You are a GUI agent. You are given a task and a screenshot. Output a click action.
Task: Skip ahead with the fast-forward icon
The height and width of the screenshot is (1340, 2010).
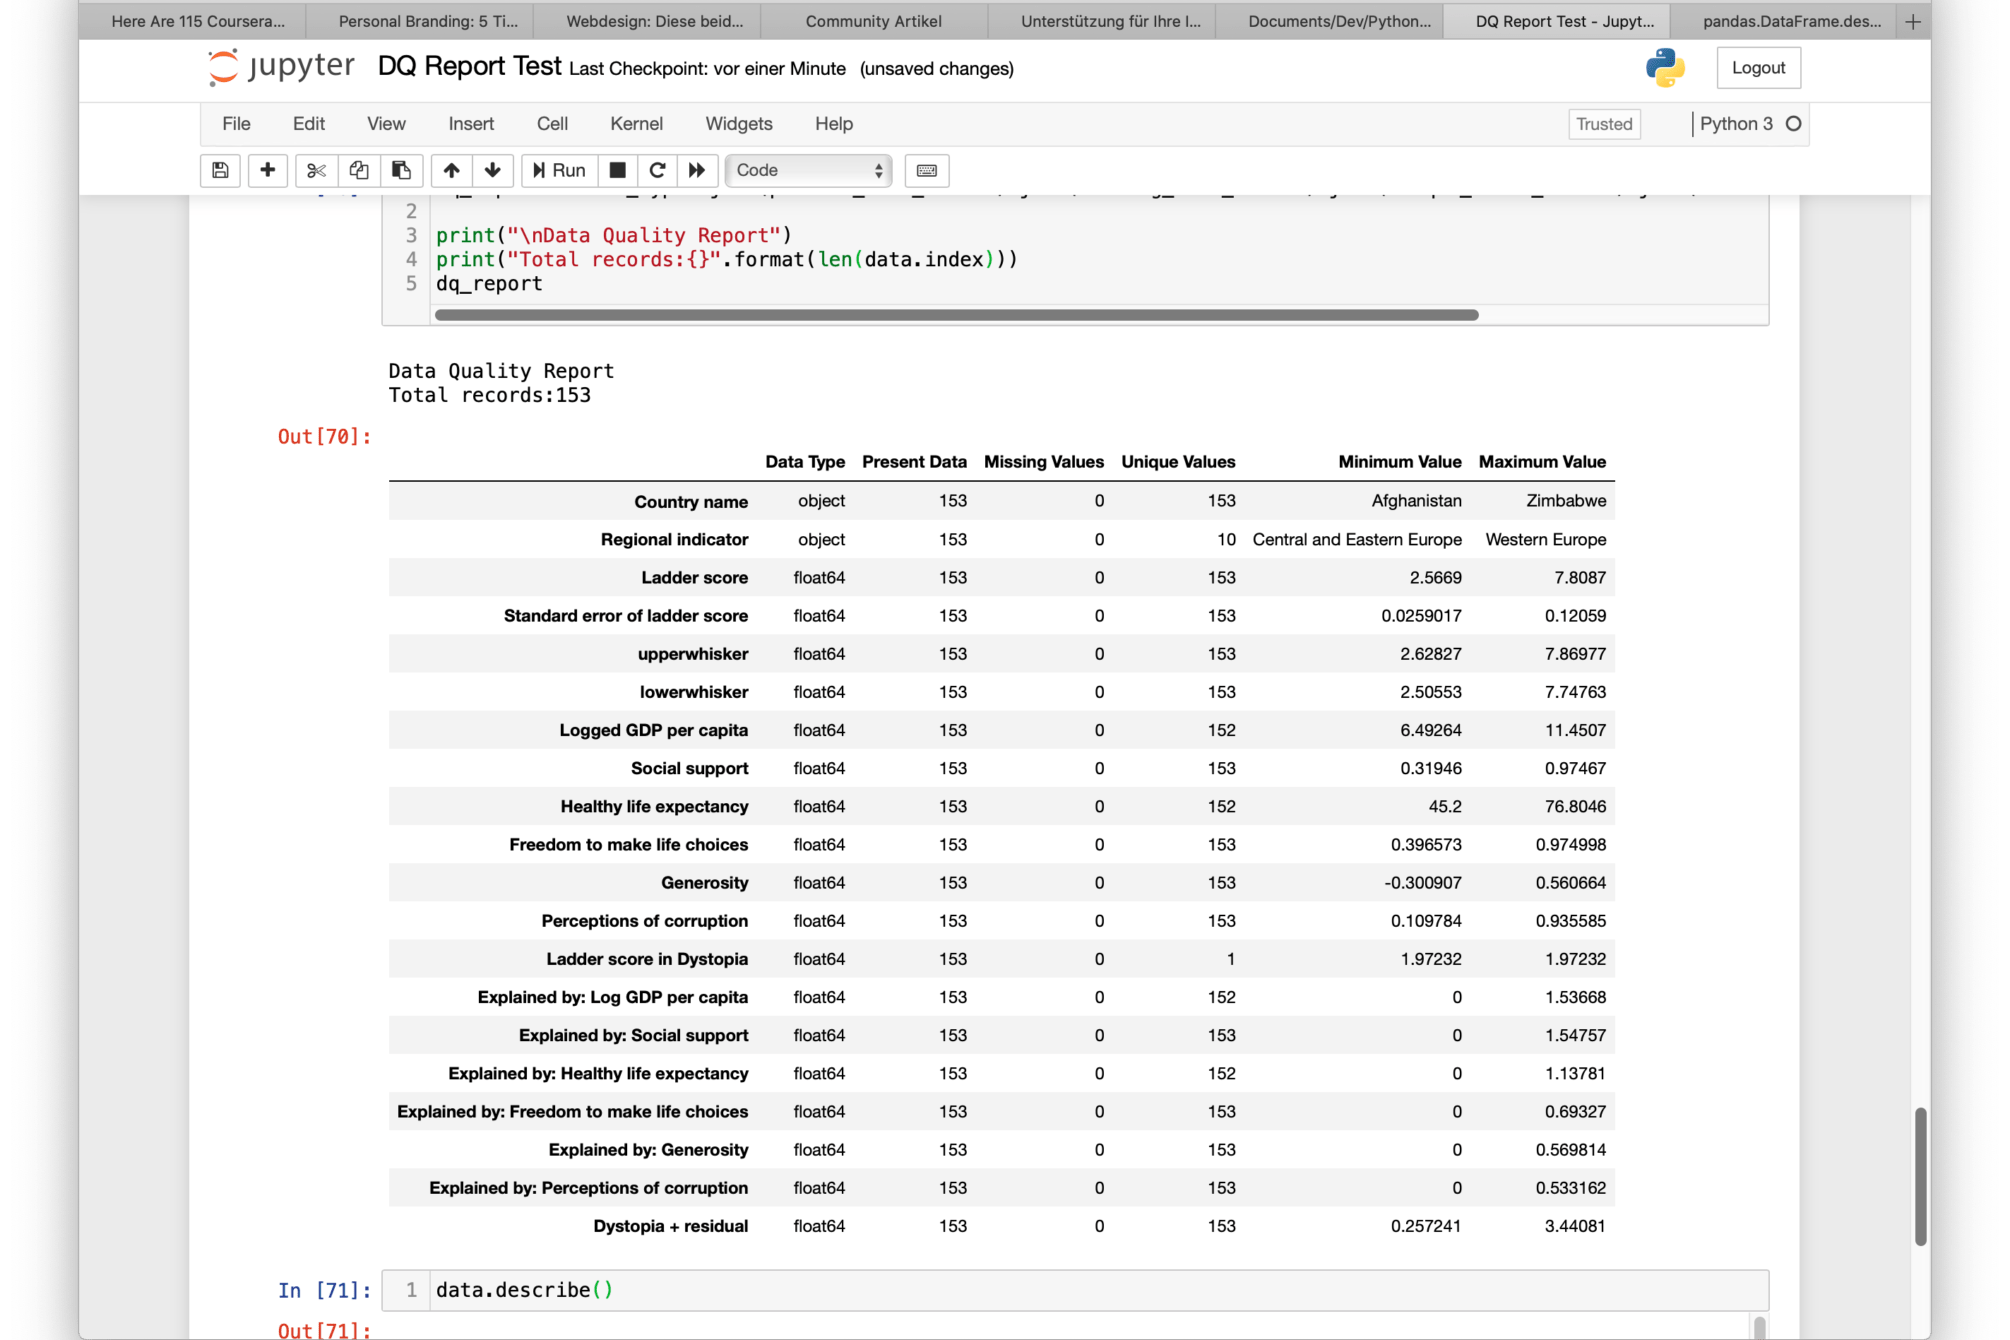point(697,170)
